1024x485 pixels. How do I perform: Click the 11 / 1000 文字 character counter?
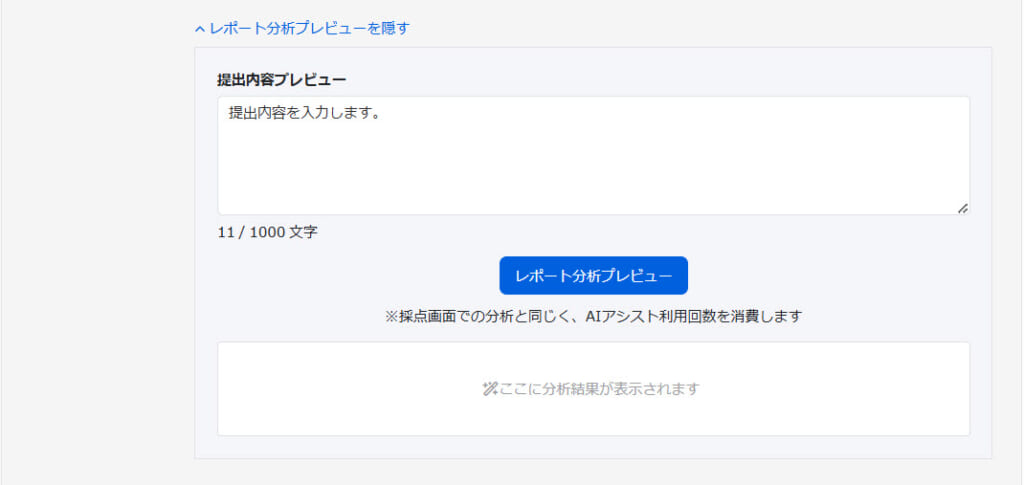[x=267, y=232]
